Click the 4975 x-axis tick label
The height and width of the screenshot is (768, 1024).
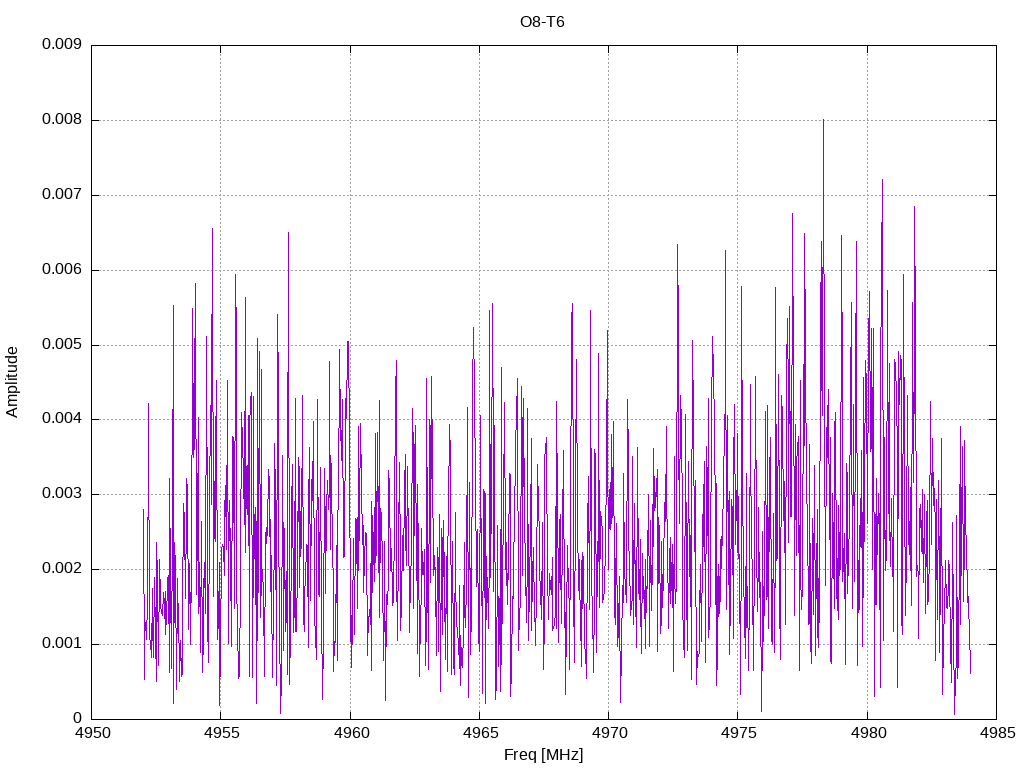click(x=738, y=733)
